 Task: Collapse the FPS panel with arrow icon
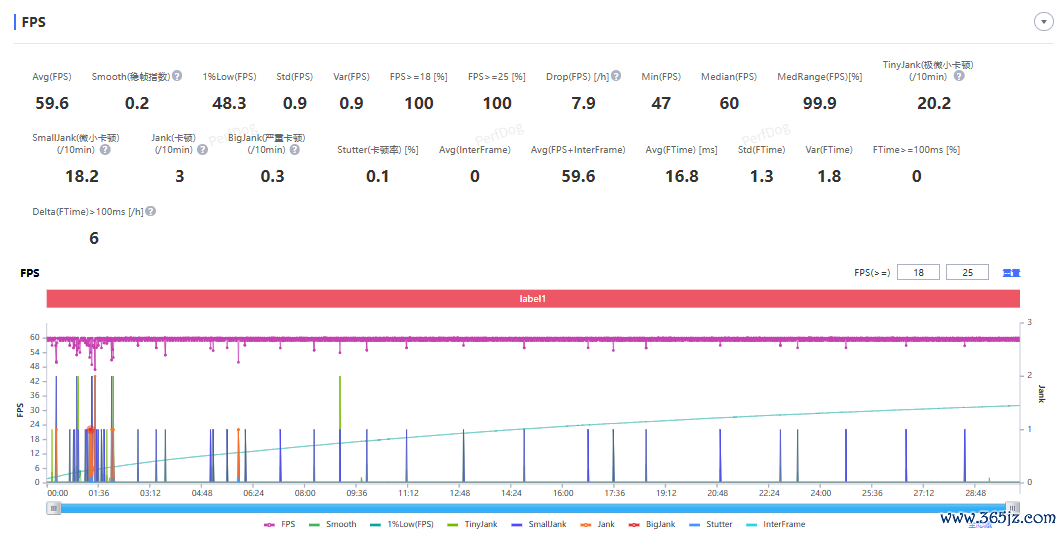tap(1043, 22)
